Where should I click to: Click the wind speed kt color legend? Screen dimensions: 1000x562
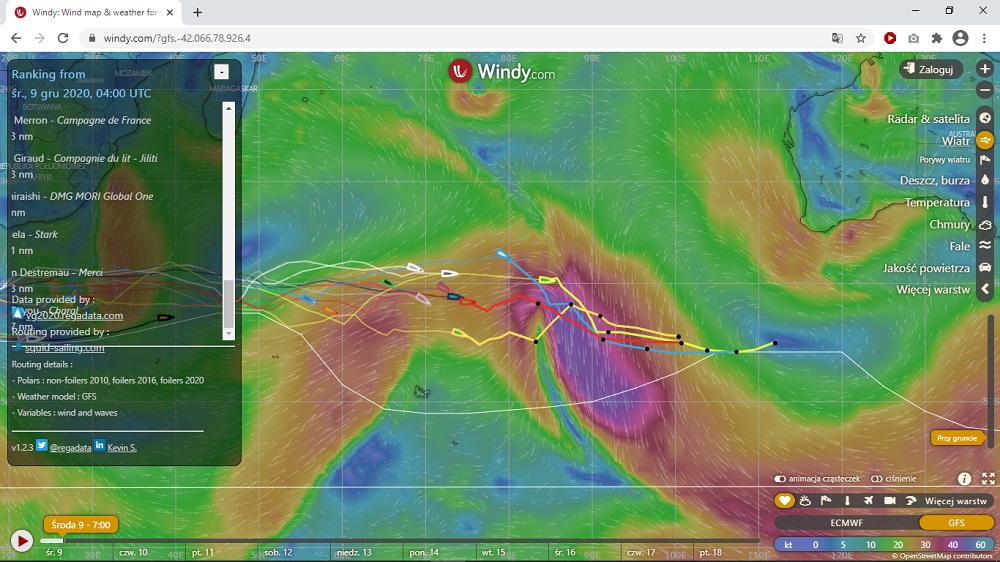coord(884,545)
